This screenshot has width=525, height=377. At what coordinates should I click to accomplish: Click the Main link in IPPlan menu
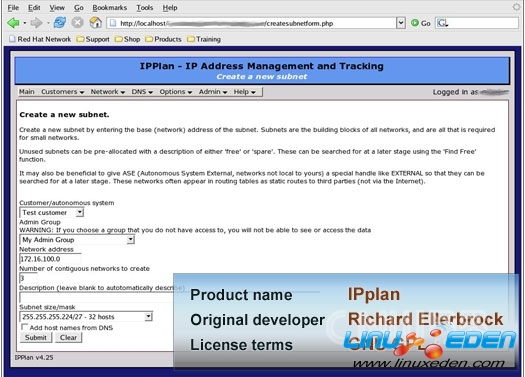pyautogui.click(x=26, y=92)
